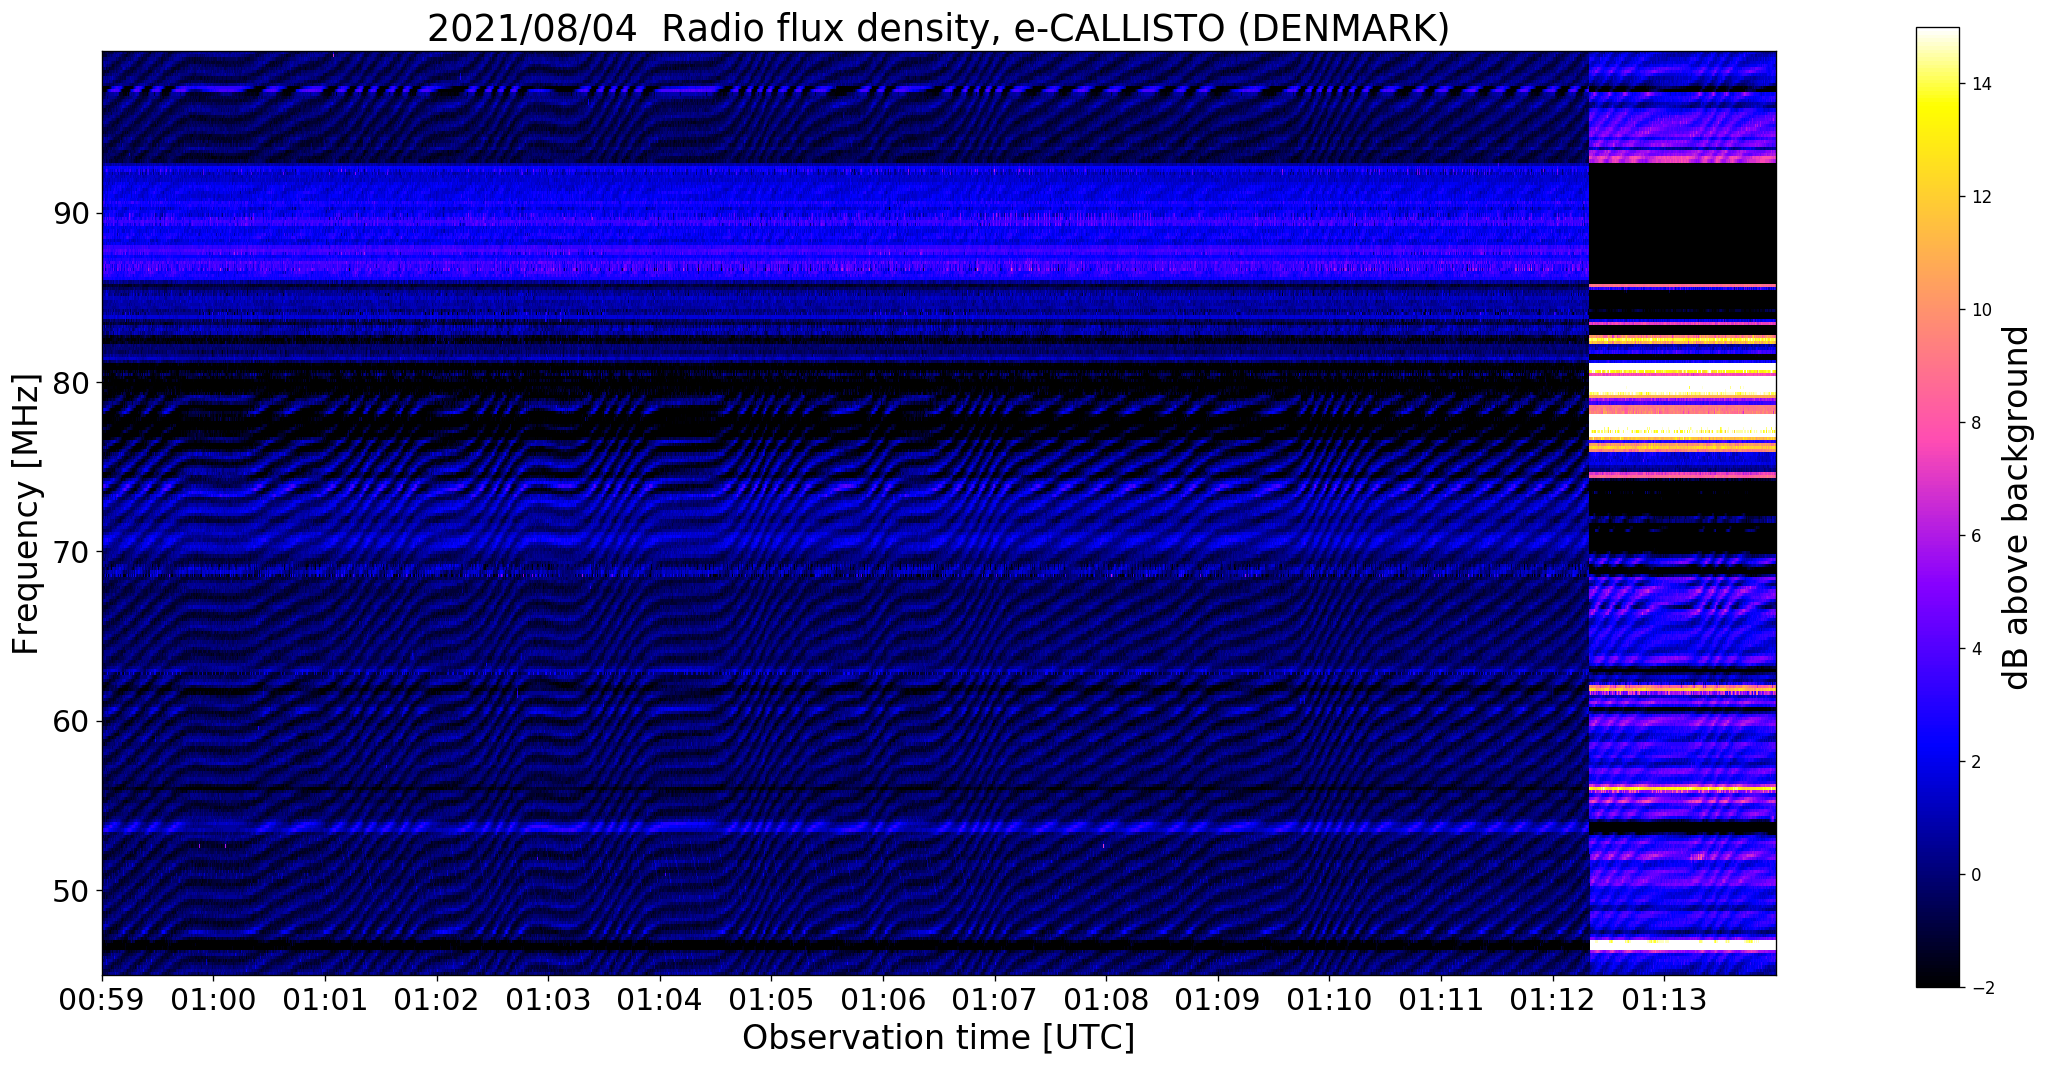Click the large black gap near 90 MHz after 01:12
The height and width of the screenshot is (1067, 2047).
tap(1682, 224)
